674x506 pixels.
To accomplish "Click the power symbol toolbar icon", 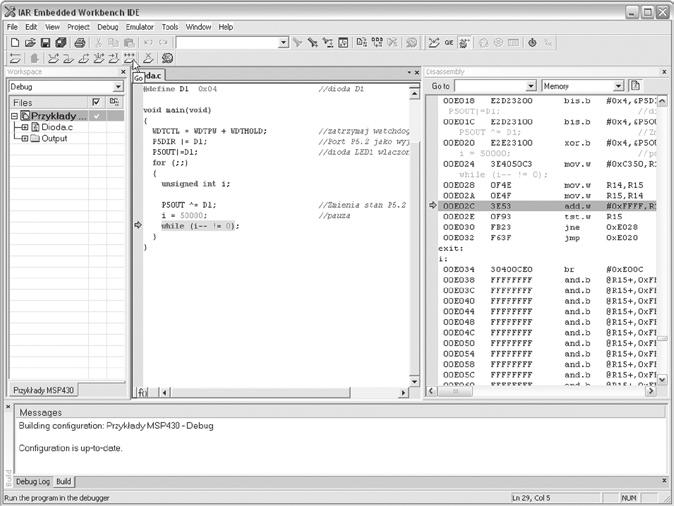I will pos(532,43).
